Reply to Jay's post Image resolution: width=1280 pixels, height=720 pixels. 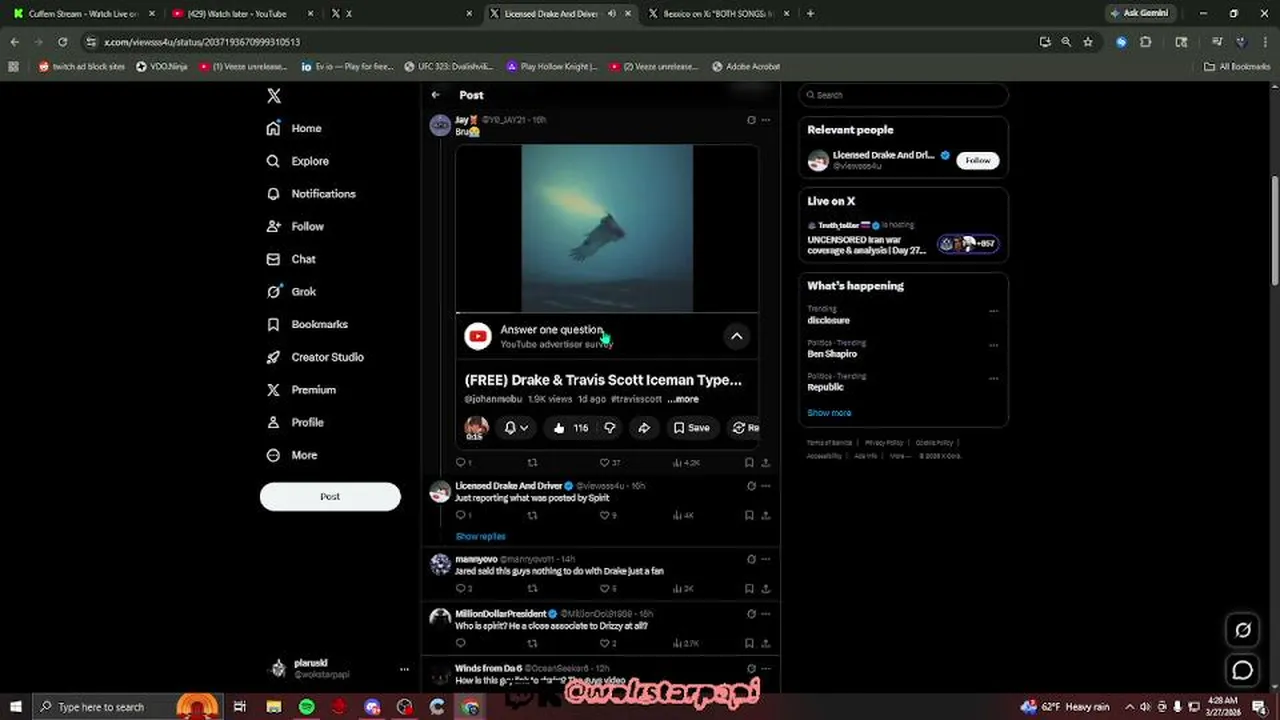(462, 462)
